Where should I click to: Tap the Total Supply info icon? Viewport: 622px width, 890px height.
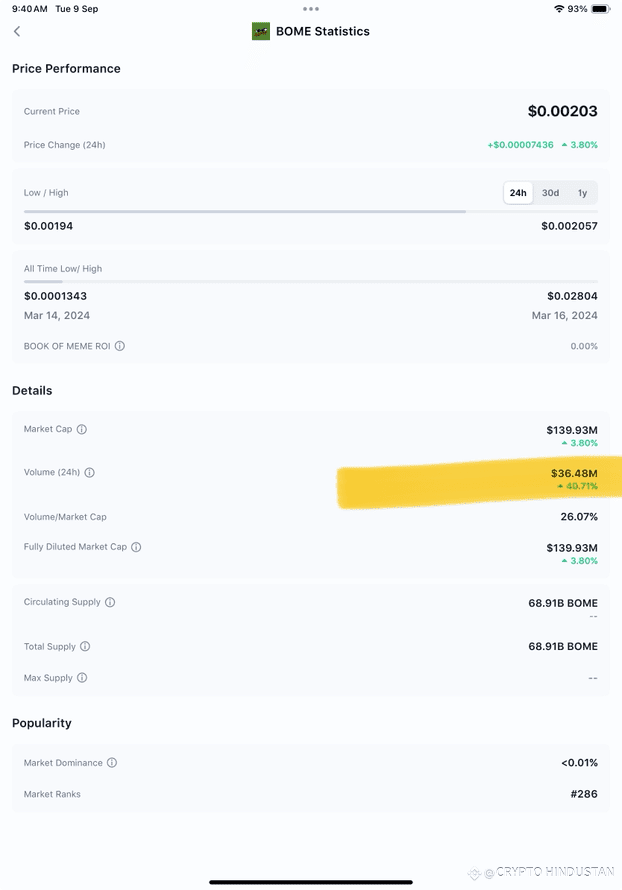85,646
